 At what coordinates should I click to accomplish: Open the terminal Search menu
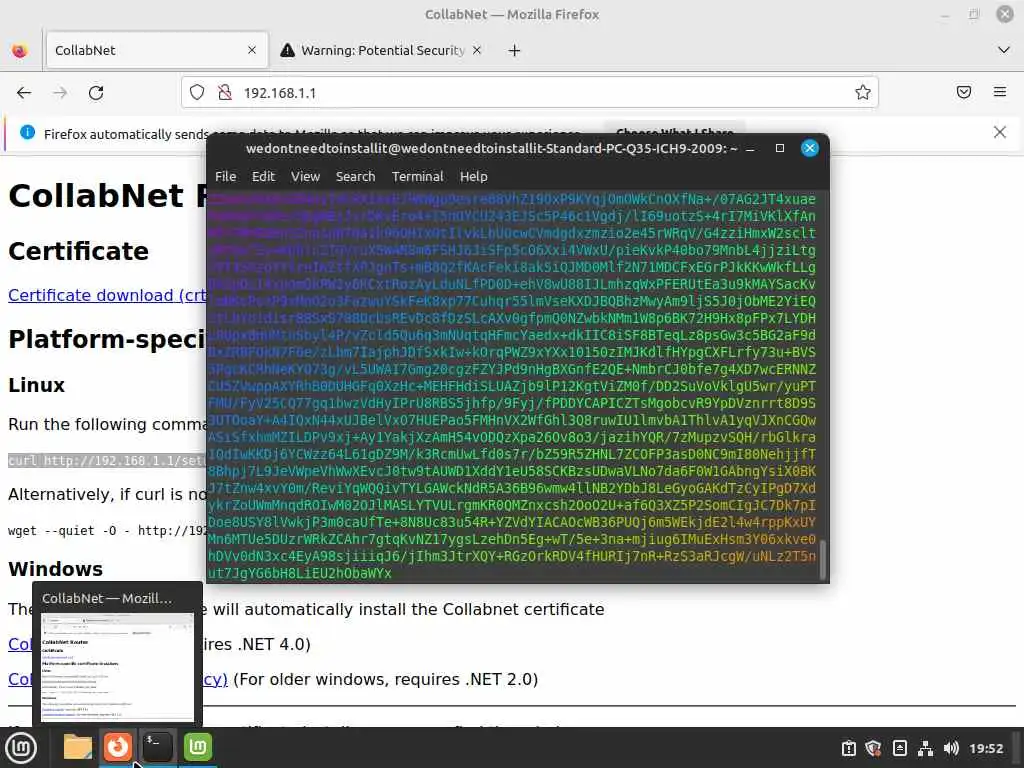coord(355,176)
